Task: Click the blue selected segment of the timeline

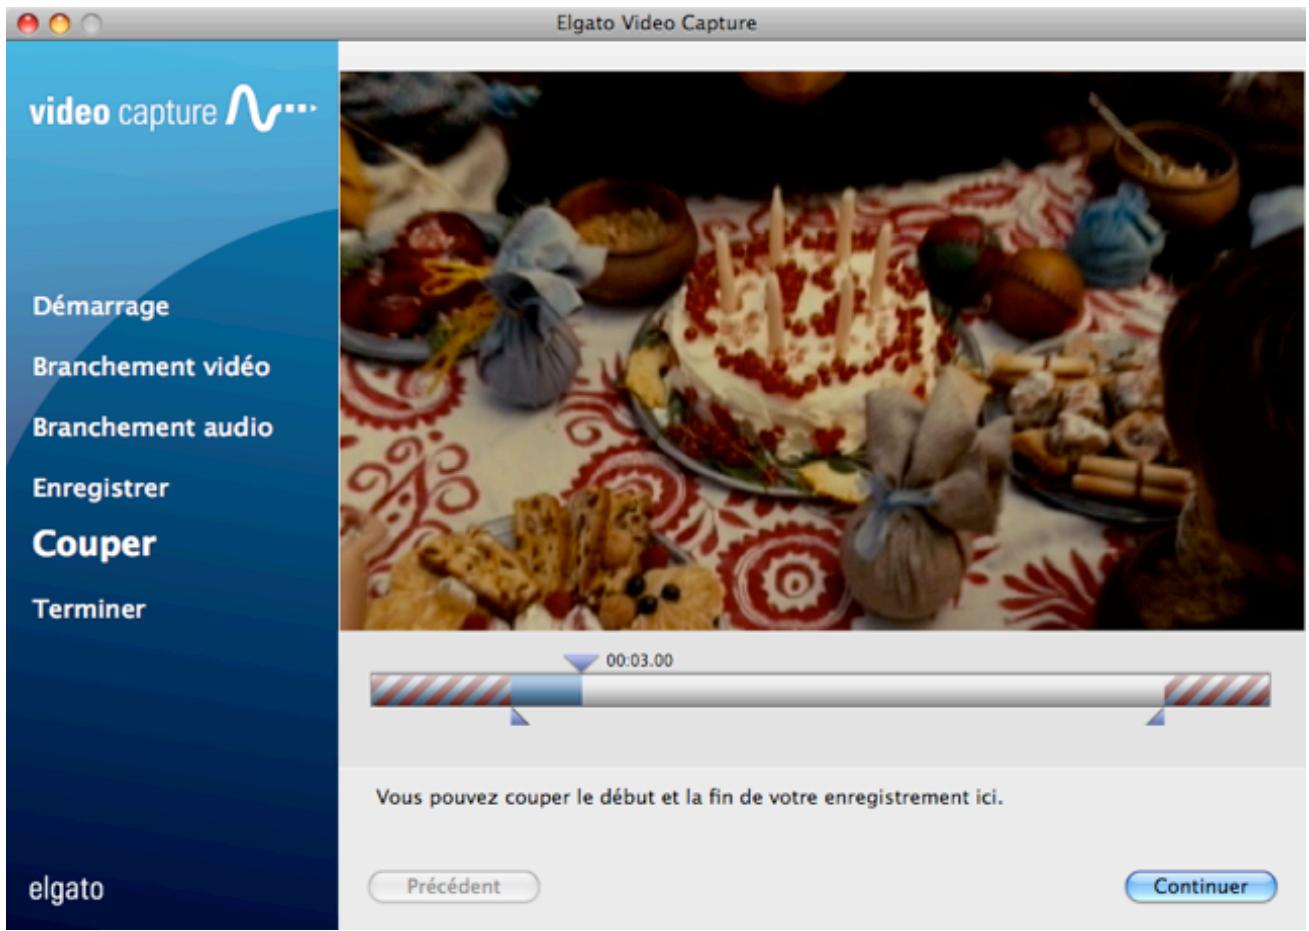Action: (x=548, y=688)
